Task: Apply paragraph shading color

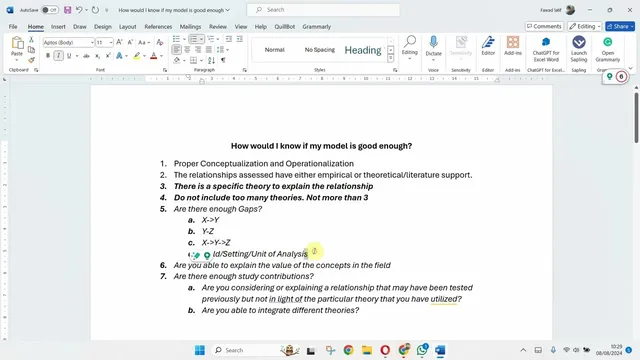Action: 177,60
